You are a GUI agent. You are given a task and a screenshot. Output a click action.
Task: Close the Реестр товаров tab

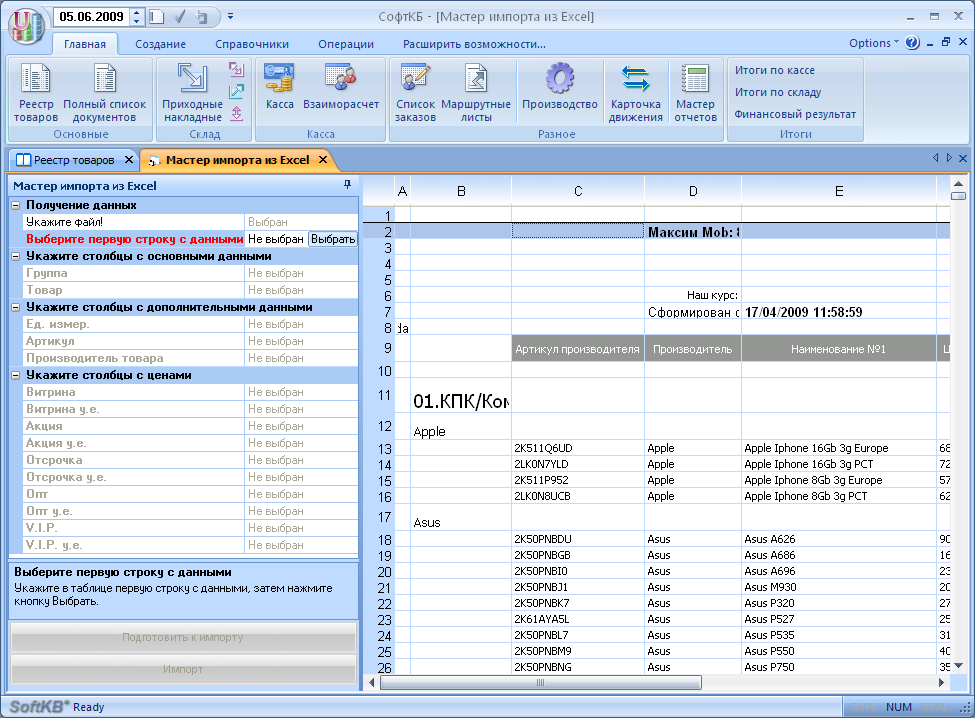(x=129, y=160)
